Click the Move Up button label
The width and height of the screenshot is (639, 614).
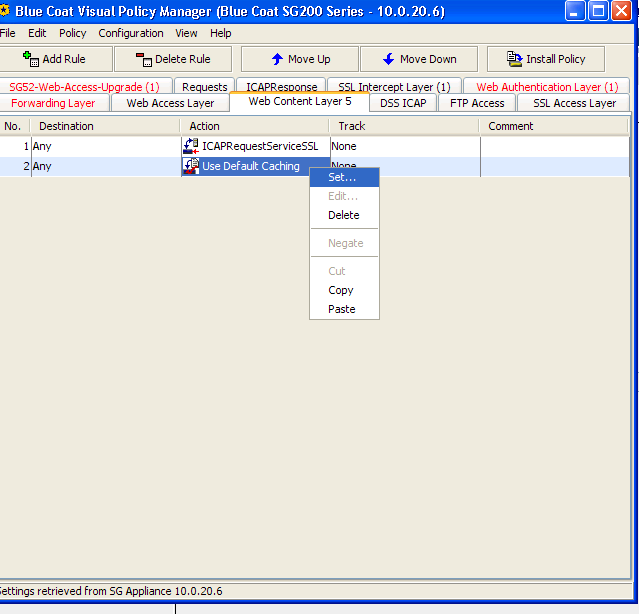click(x=309, y=59)
